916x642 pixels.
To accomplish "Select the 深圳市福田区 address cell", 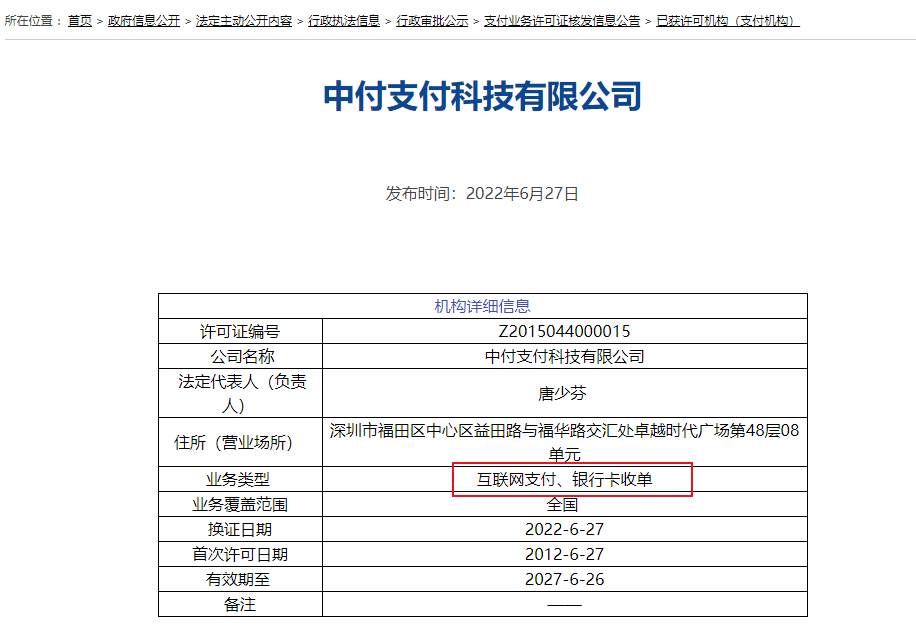I will pyautogui.click(x=564, y=442).
